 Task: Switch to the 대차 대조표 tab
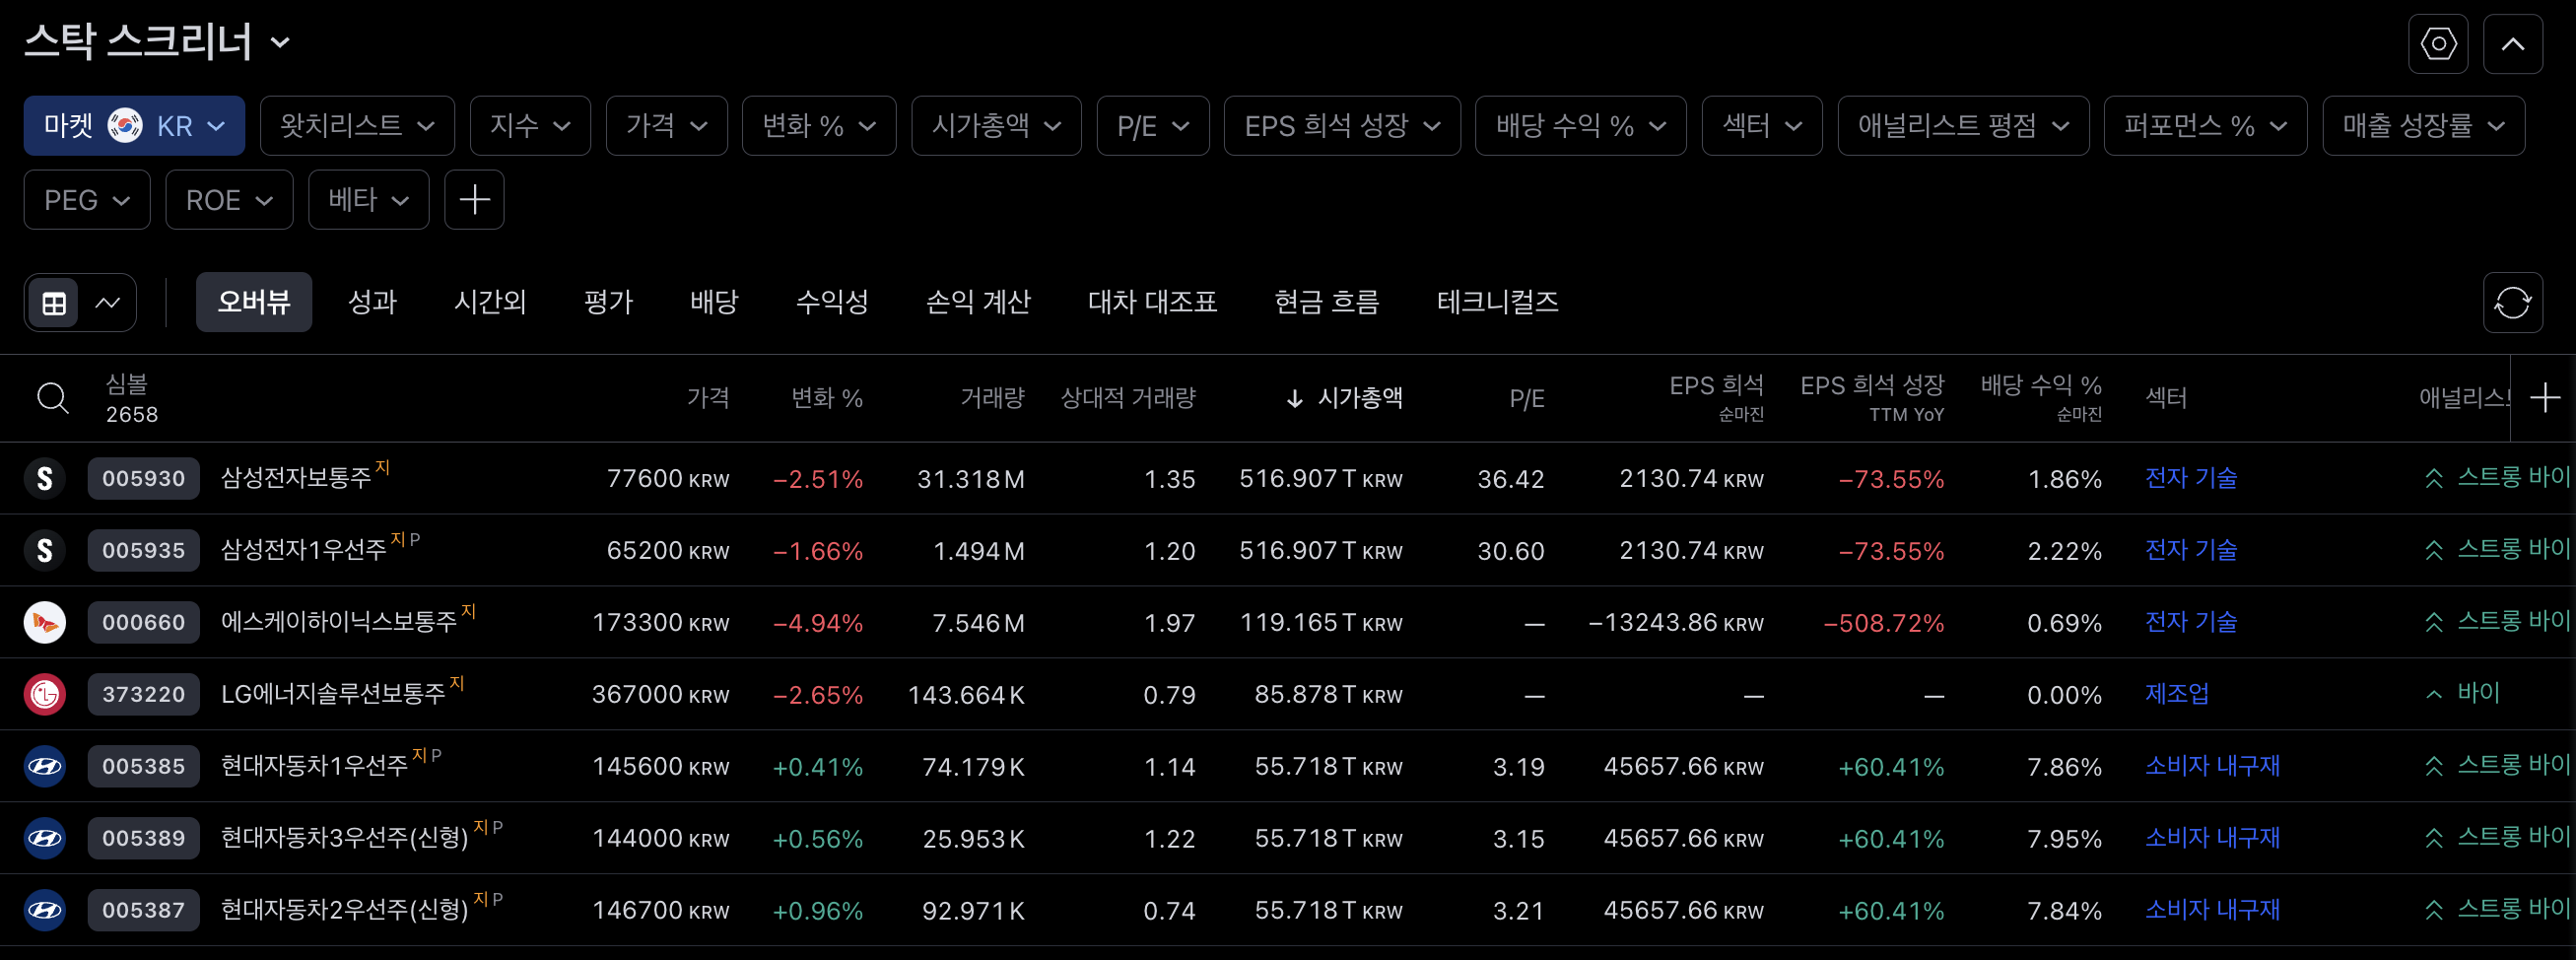click(1152, 302)
